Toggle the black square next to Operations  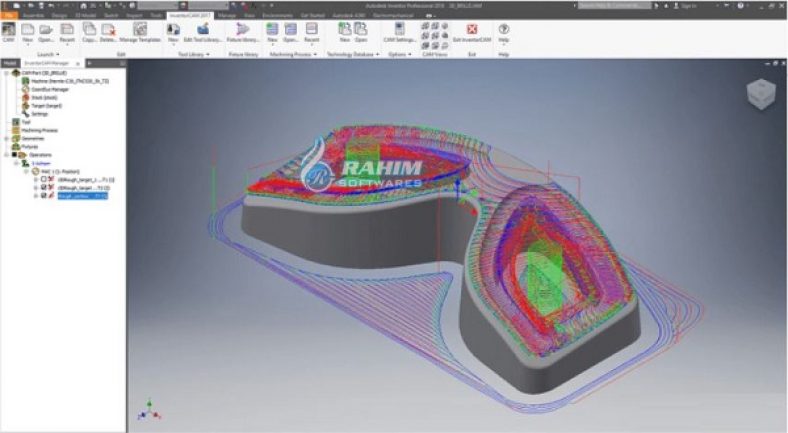[15, 155]
